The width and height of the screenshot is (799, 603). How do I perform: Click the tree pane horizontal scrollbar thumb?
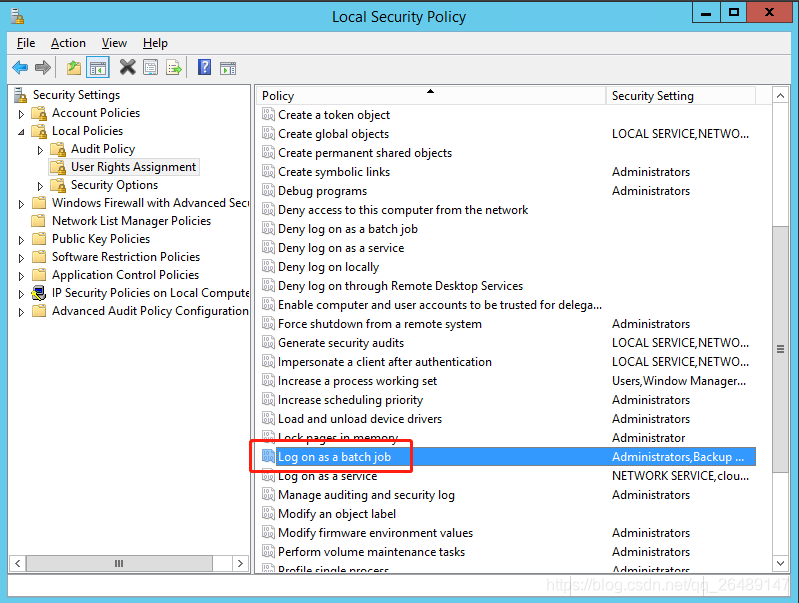(119, 563)
